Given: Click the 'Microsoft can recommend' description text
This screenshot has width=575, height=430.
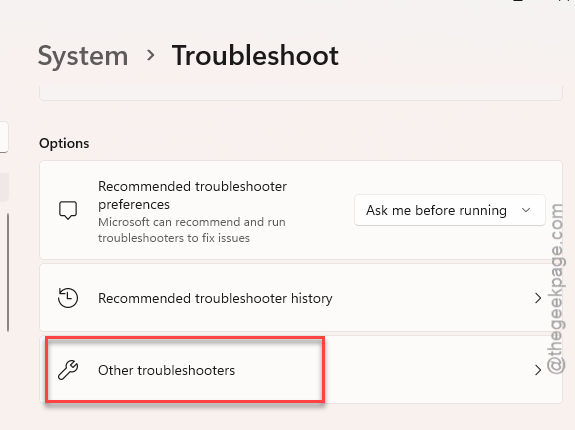Looking at the screenshot, I should [x=191, y=230].
